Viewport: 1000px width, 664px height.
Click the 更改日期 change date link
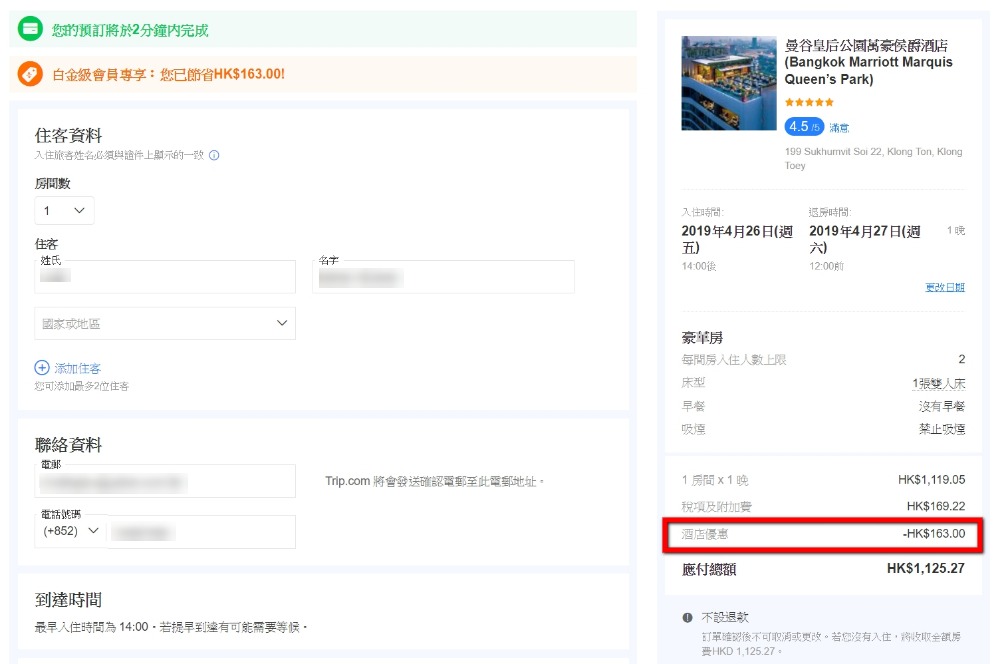[x=944, y=287]
